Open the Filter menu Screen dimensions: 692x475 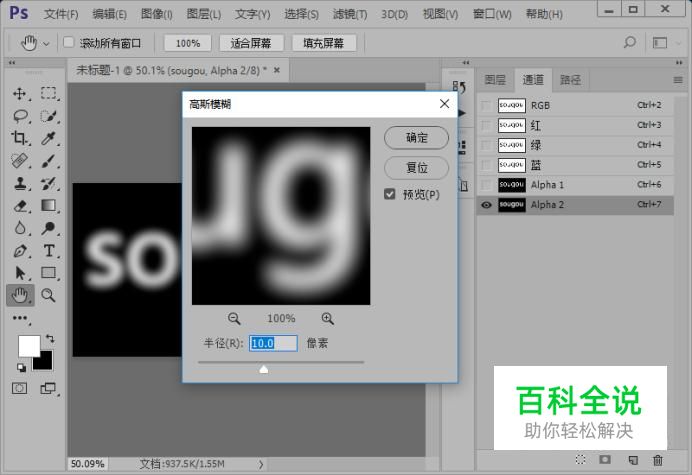click(350, 14)
